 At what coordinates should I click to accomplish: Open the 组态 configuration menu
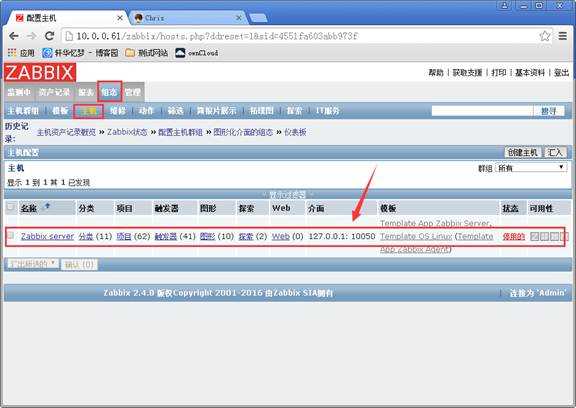tap(109, 92)
